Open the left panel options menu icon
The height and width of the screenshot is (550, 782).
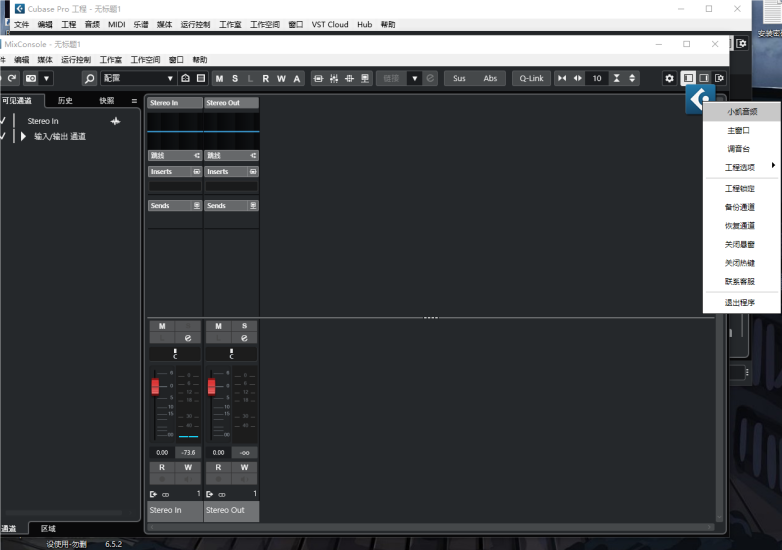click(134, 101)
